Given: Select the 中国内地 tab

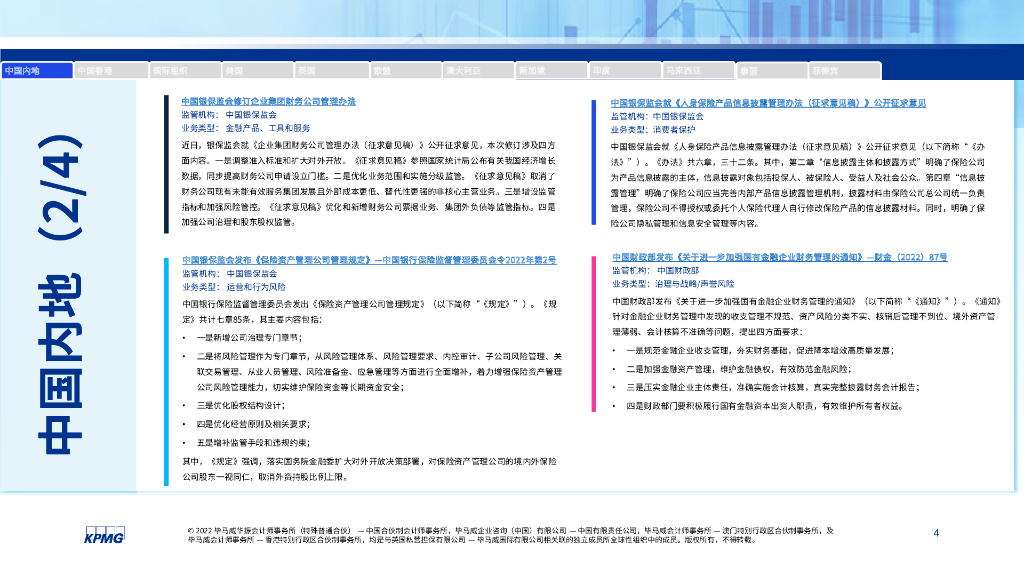Looking at the screenshot, I should coord(37,71).
